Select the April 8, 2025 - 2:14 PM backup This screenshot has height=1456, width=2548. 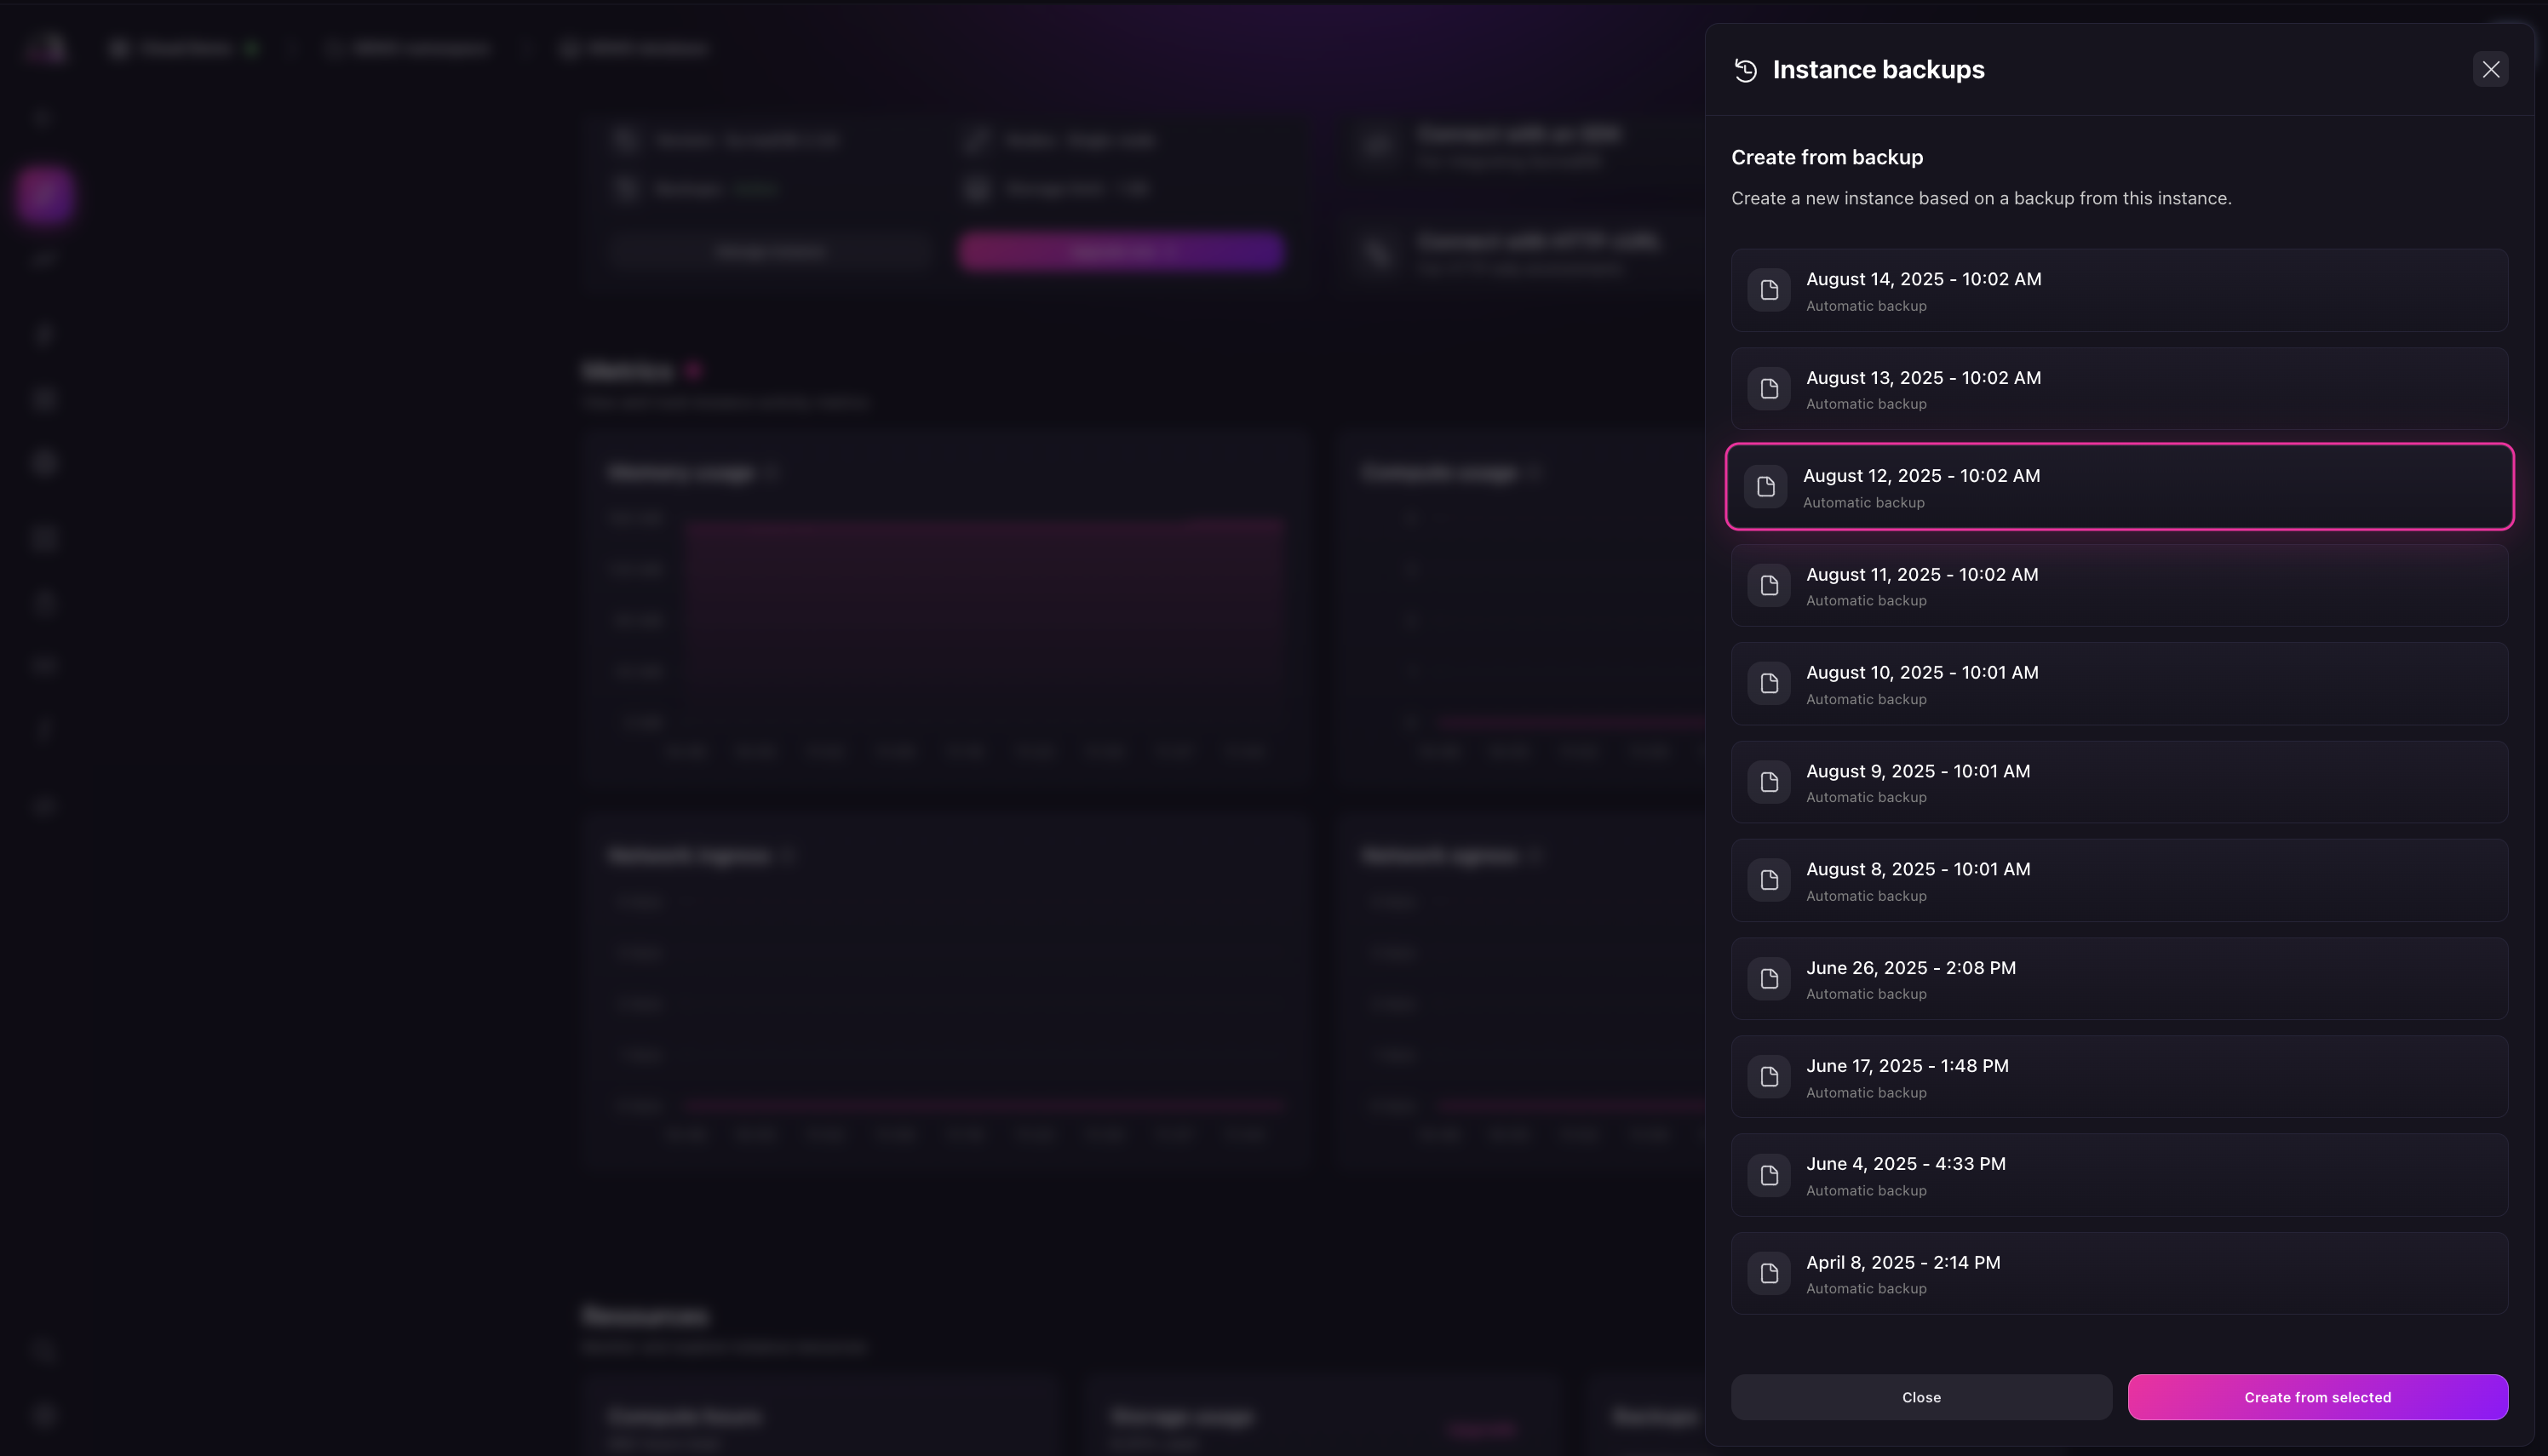click(2119, 1274)
